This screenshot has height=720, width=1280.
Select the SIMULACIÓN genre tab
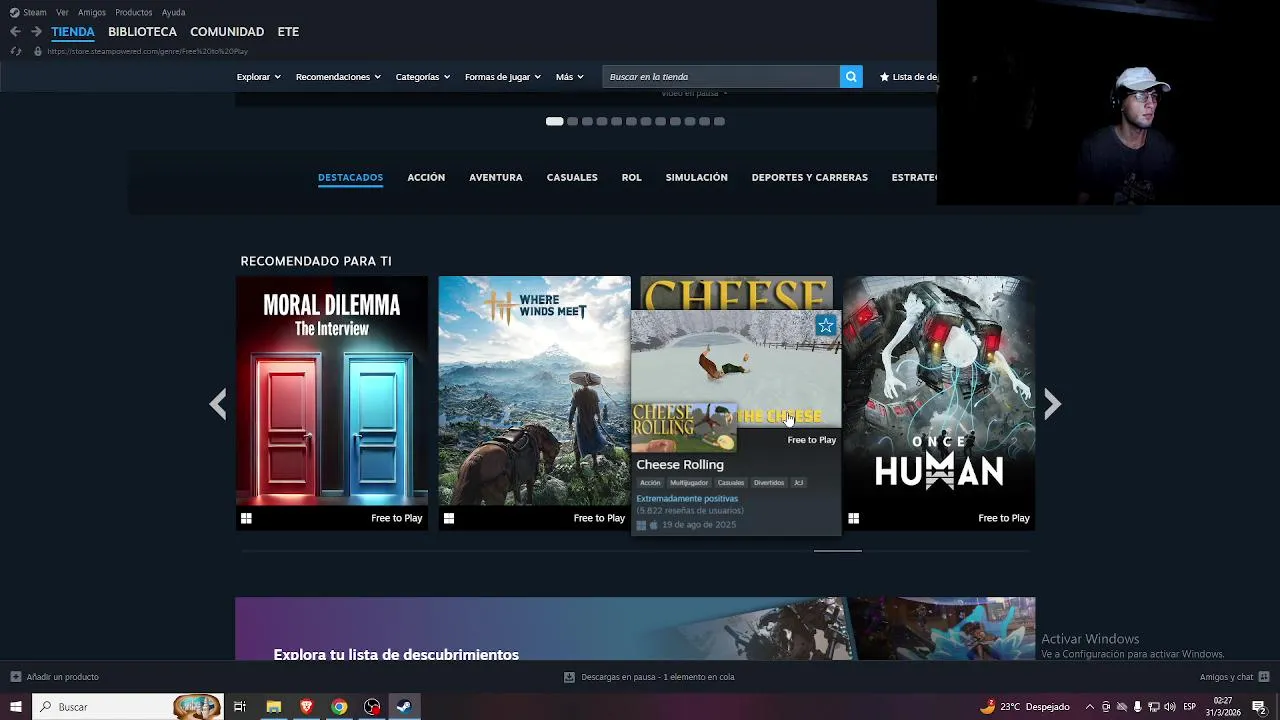click(697, 178)
